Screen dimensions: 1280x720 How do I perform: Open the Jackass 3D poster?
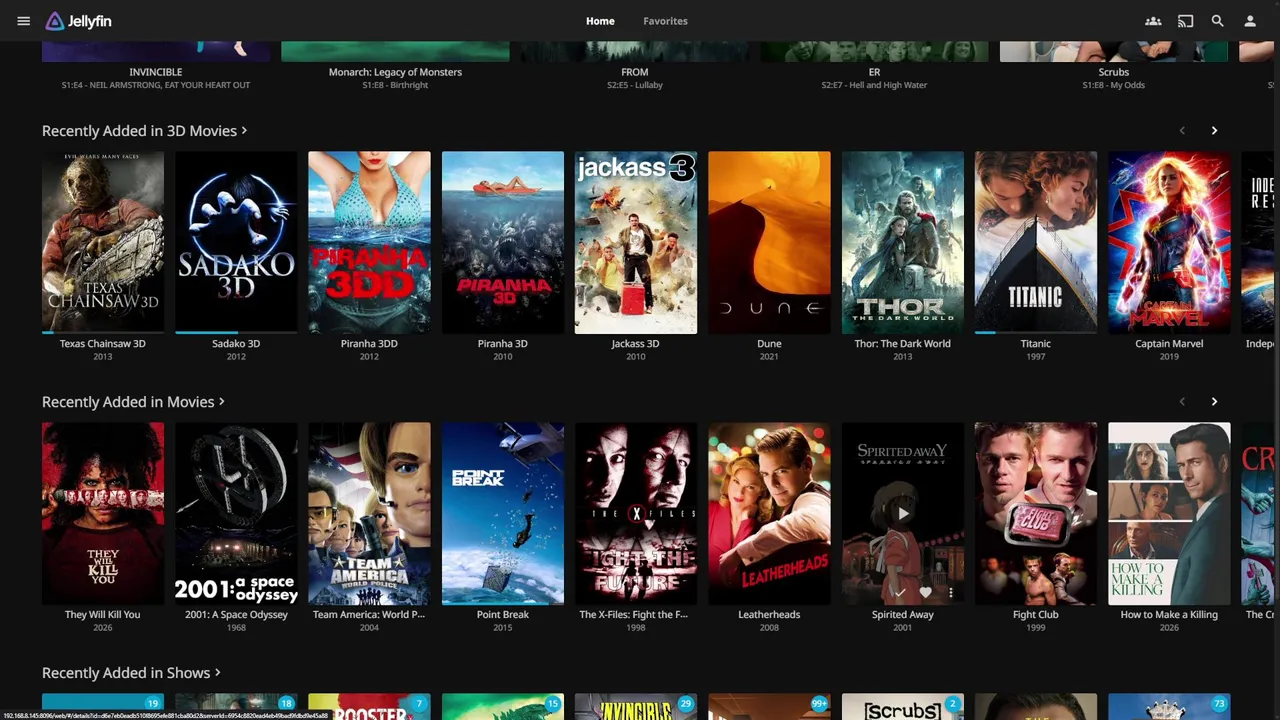click(636, 242)
